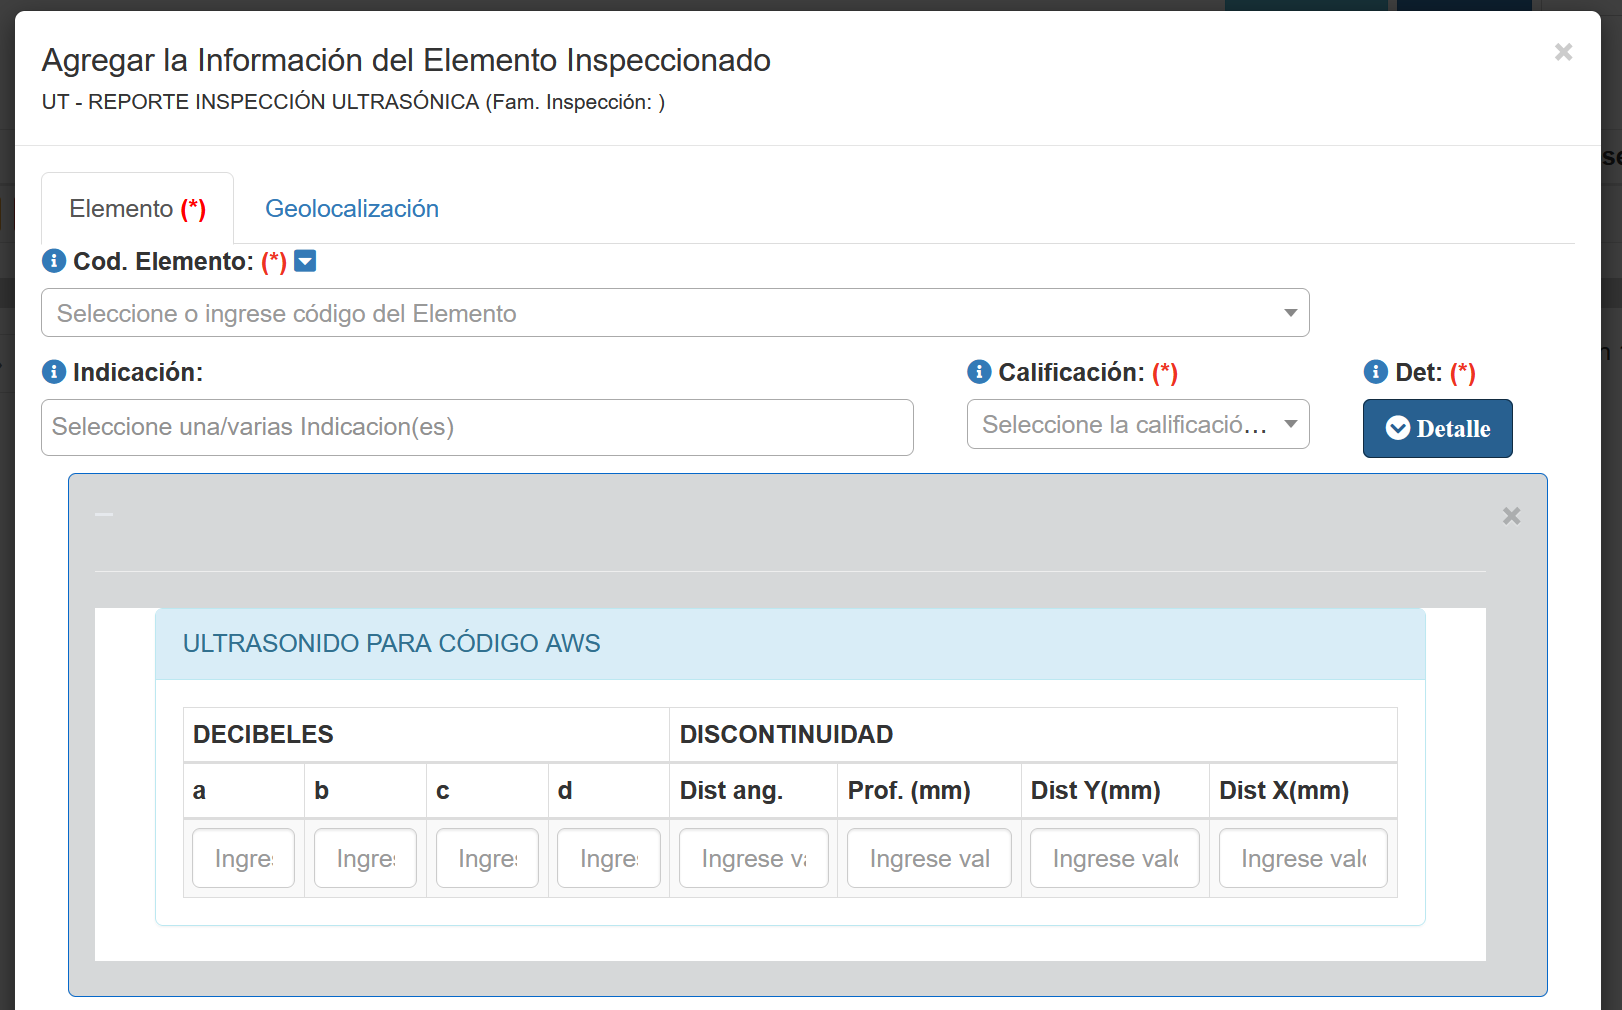Screen dimensions: 1622x1010
Task: Select the Dist Y(mm) input box
Action: point(1114,858)
